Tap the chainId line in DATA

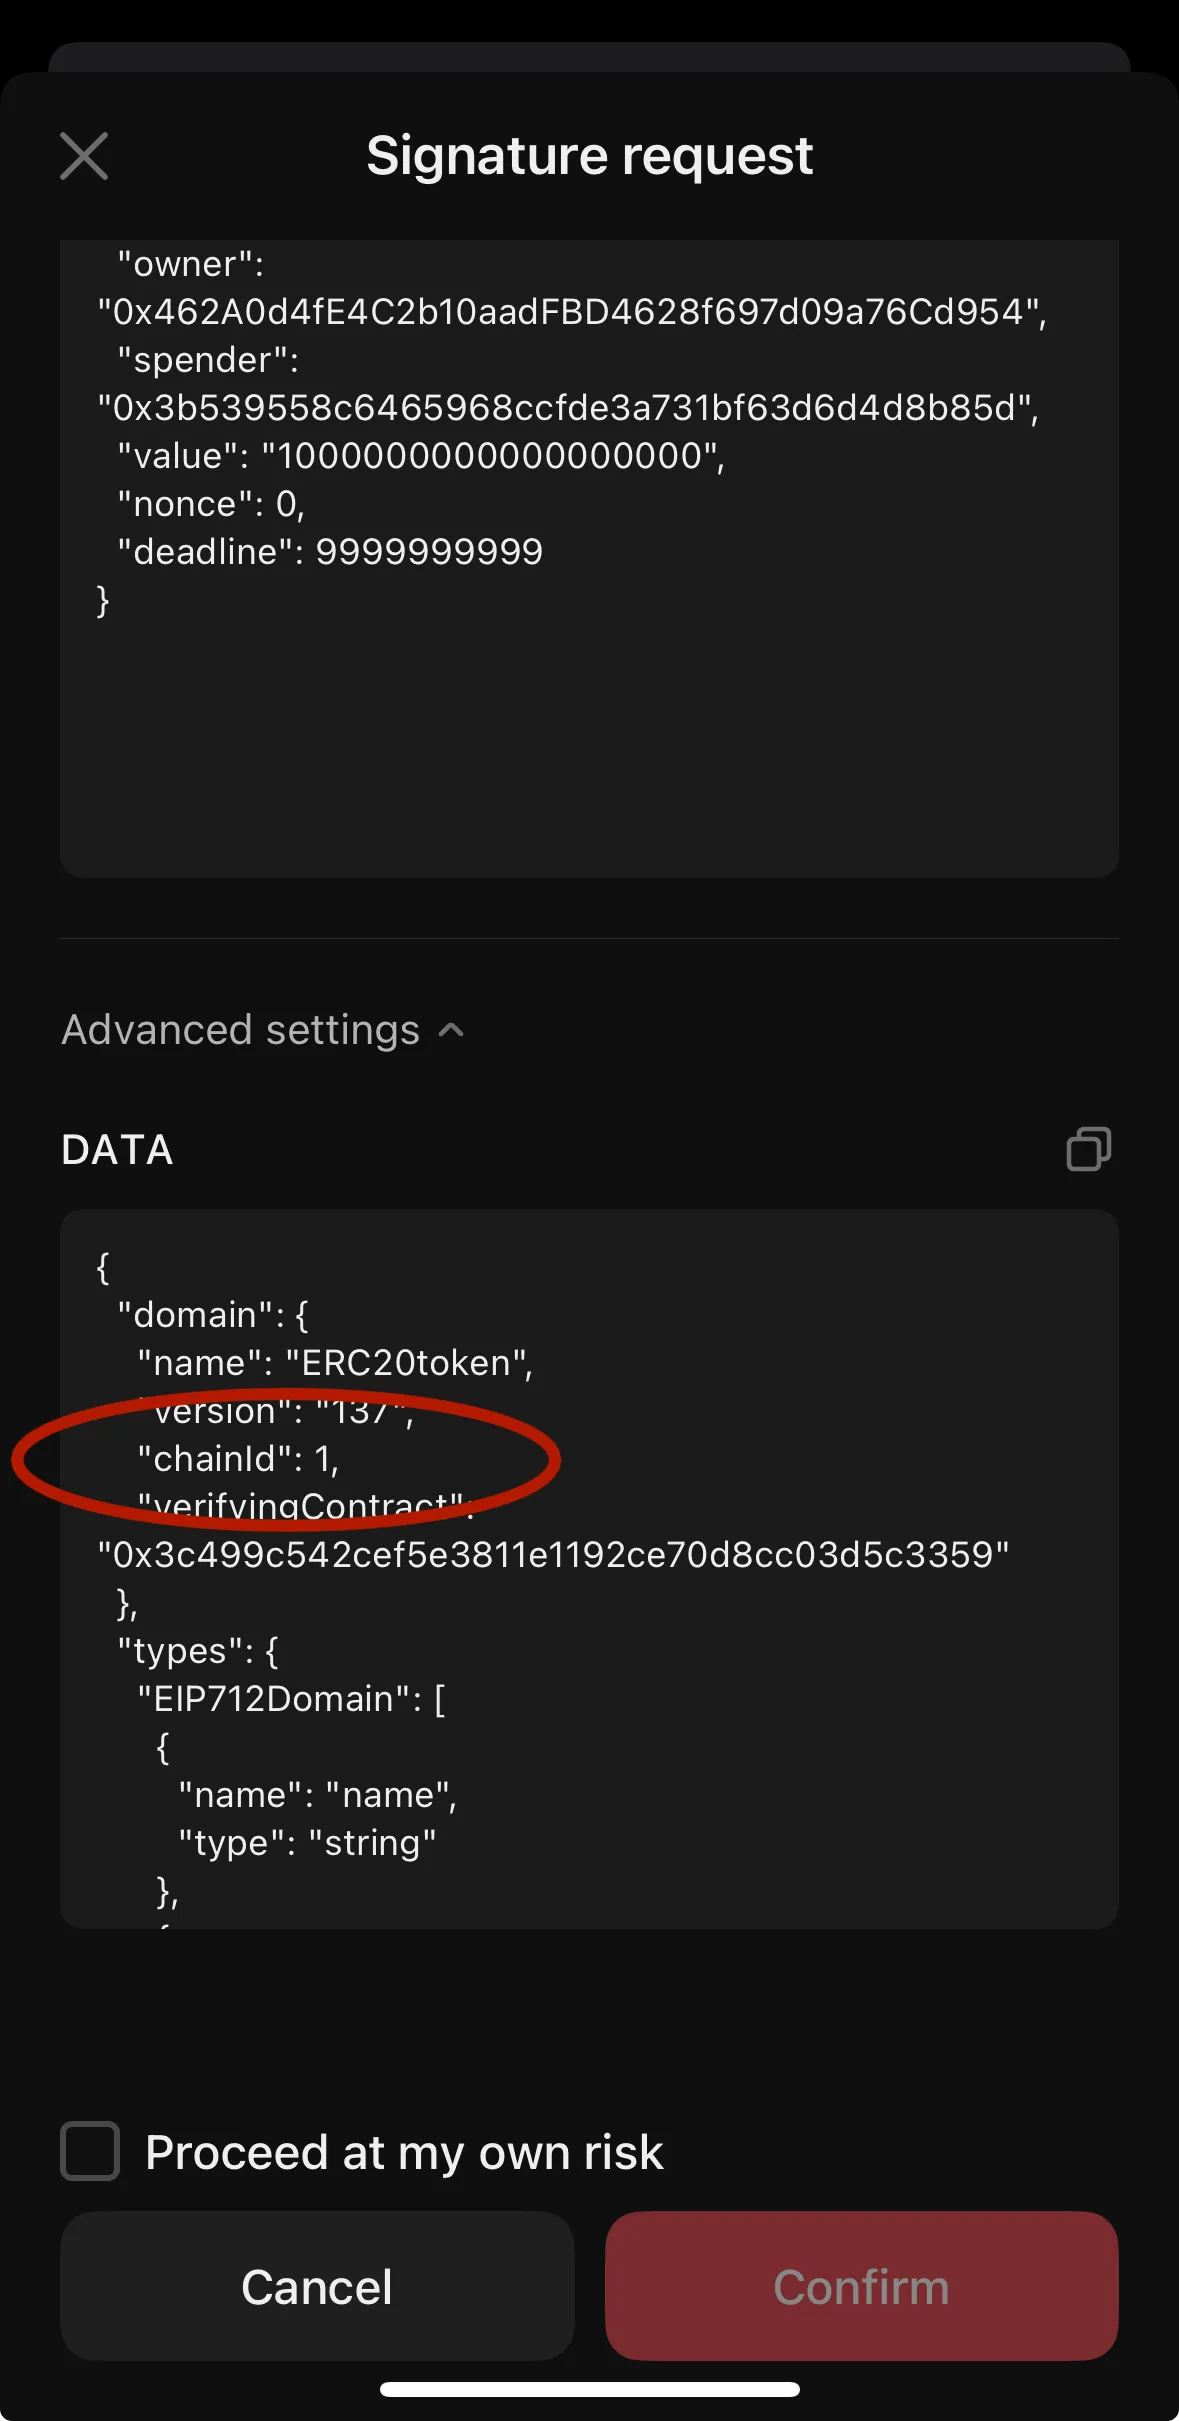[x=238, y=1459]
